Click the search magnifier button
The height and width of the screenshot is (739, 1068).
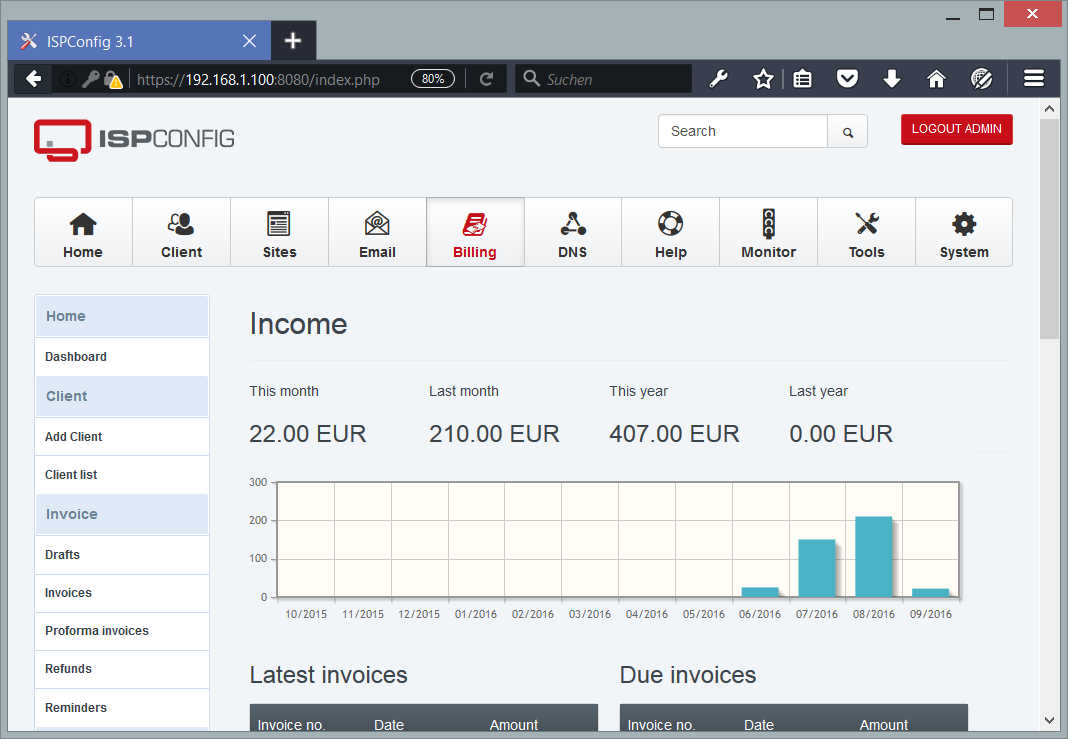pos(847,131)
